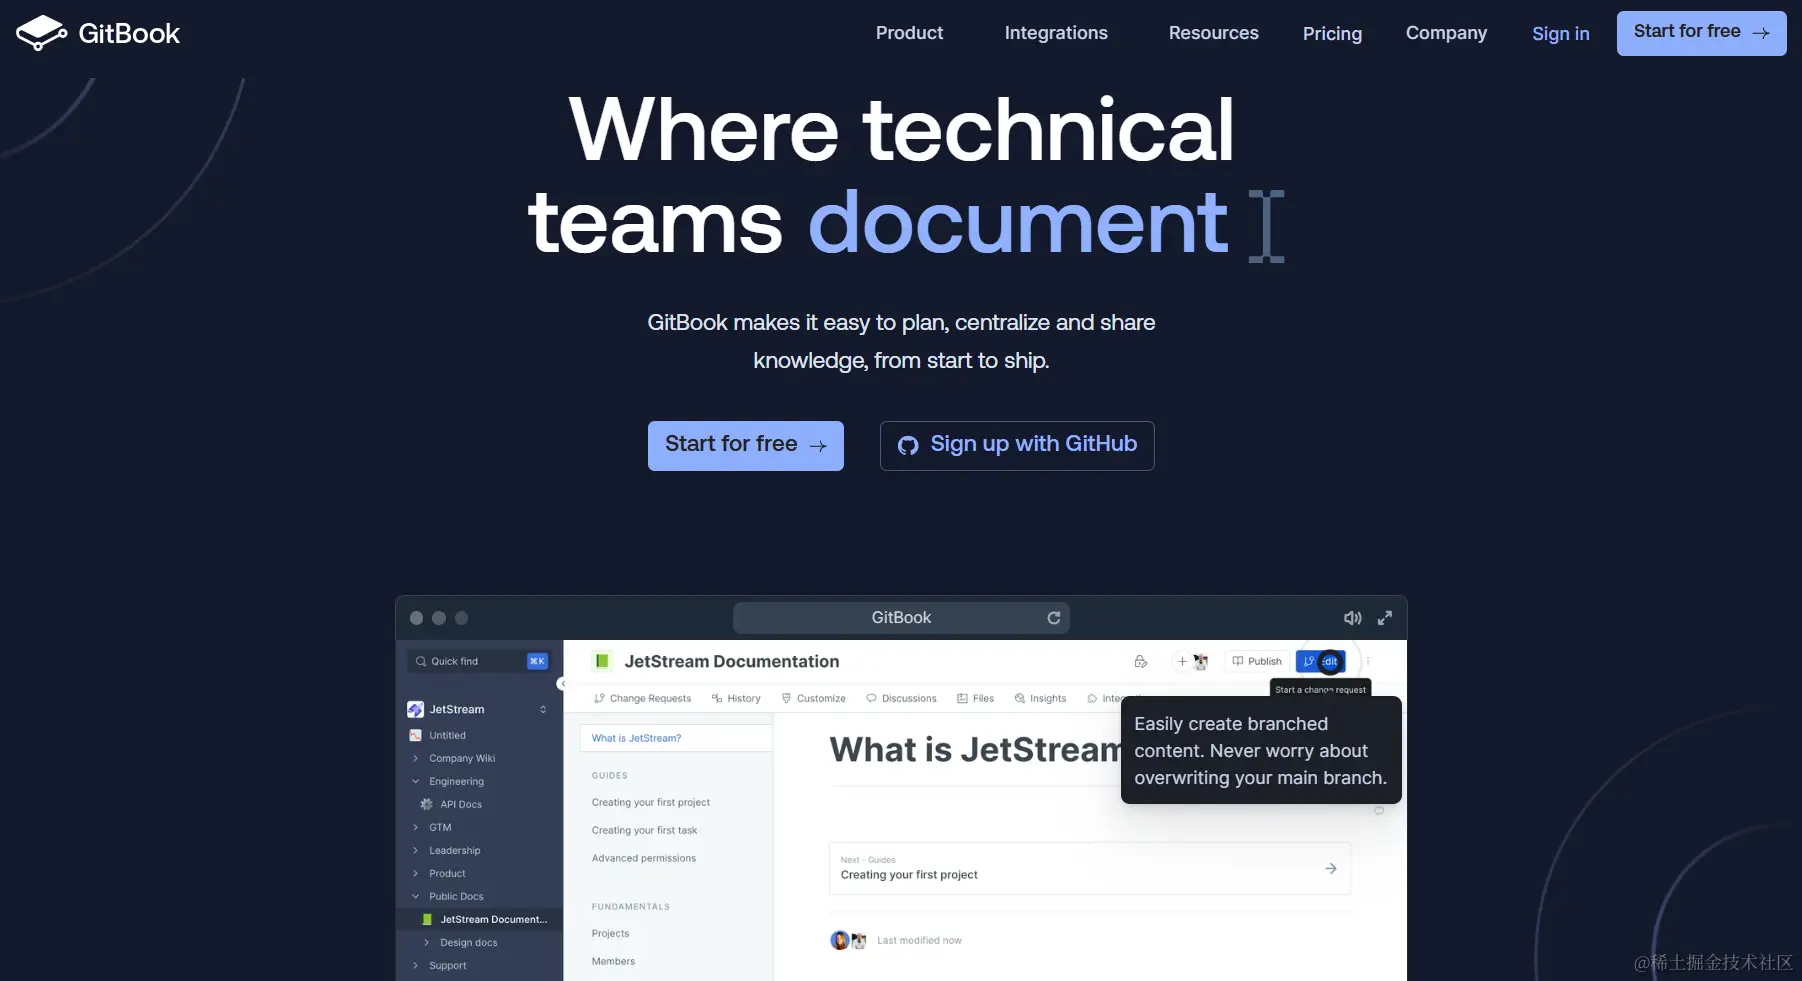1802x981 pixels.
Task: Open the Untitled space in sidebar
Action: pyautogui.click(x=446, y=735)
